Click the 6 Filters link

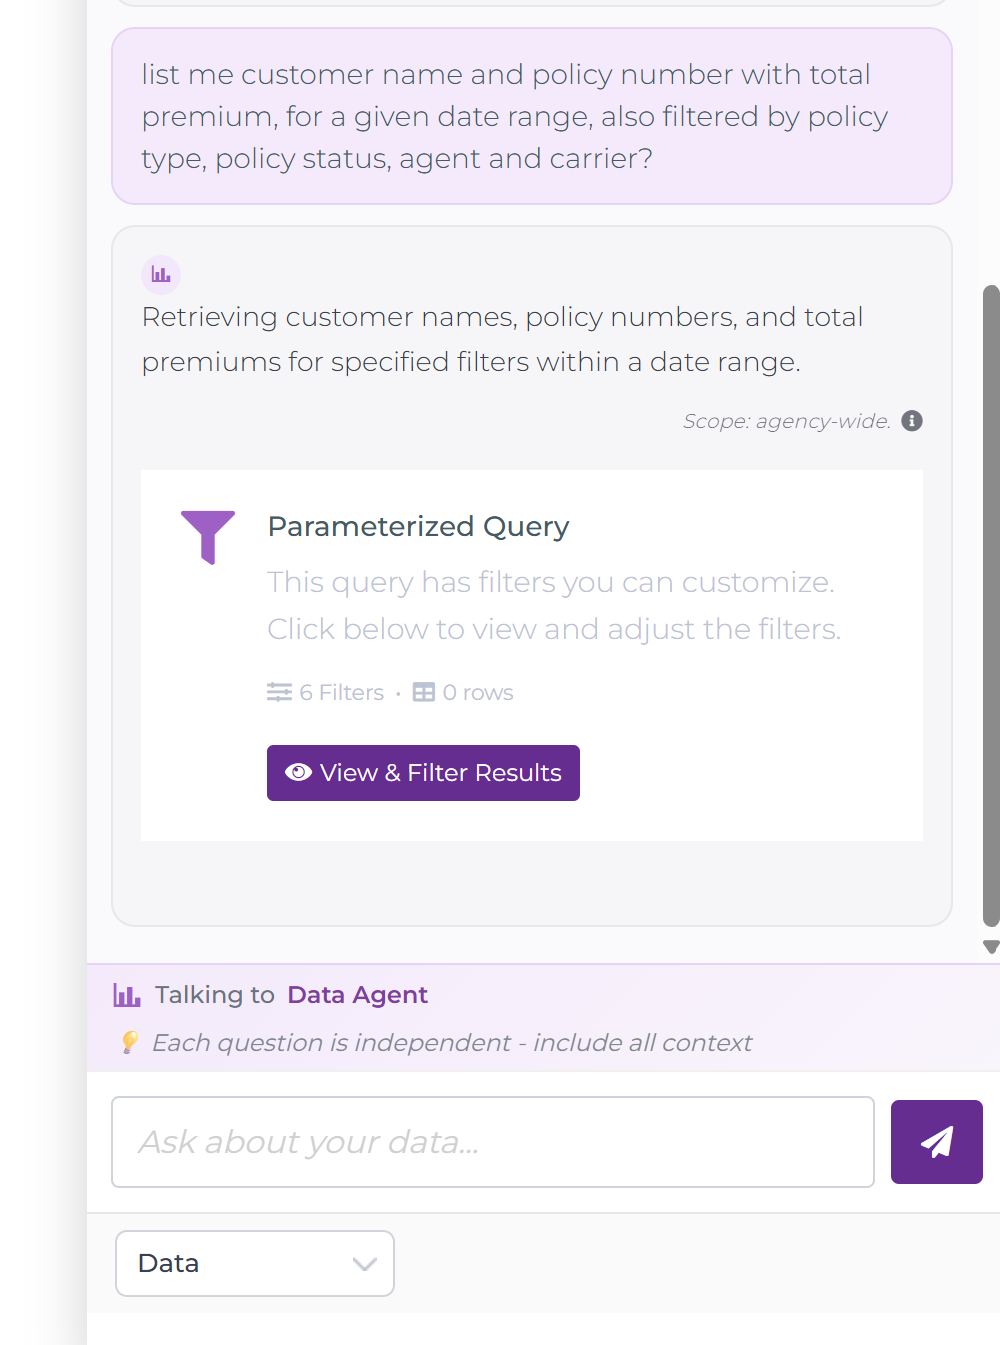tap(342, 691)
